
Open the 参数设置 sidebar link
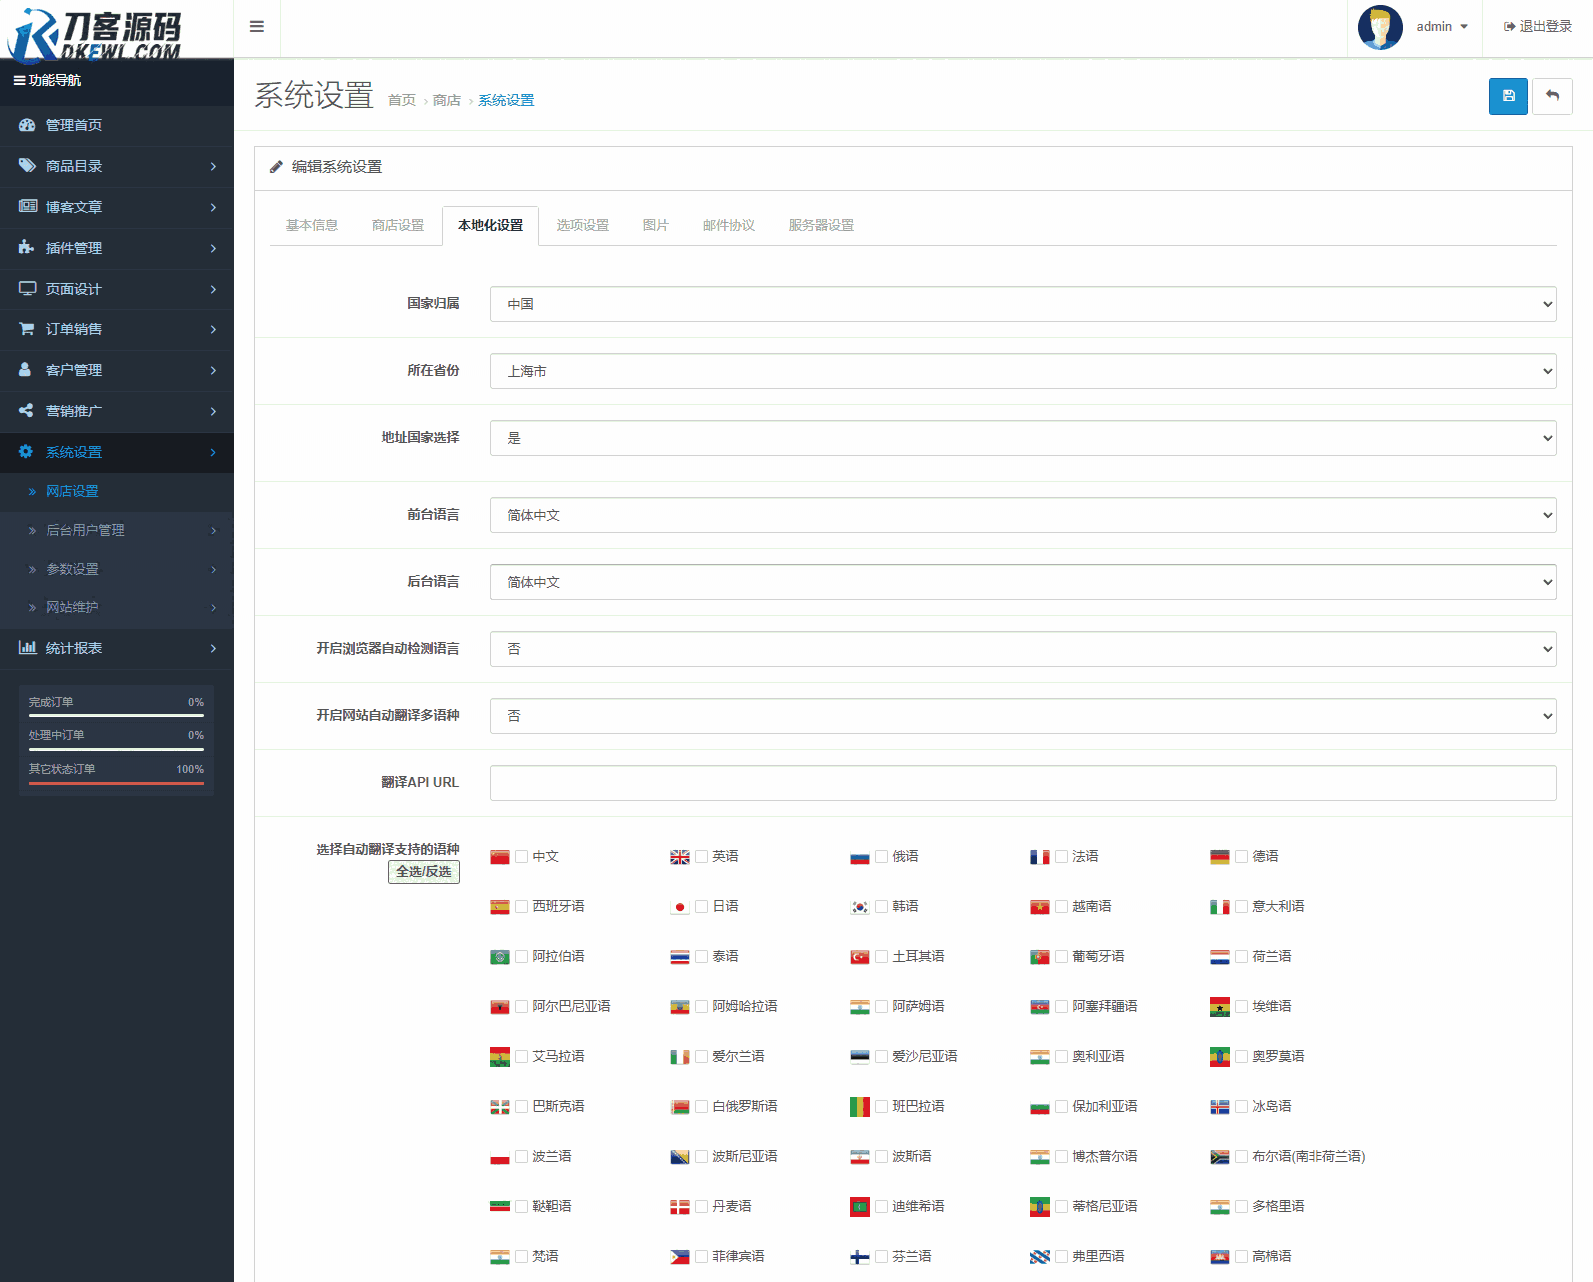(x=117, y=569)
